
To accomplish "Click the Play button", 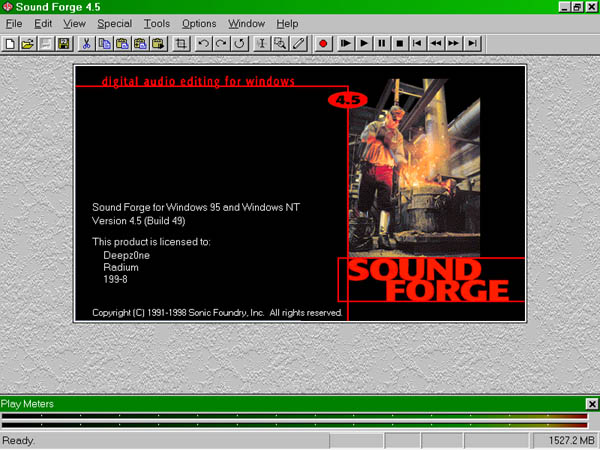I will click(x=364, y=44).
